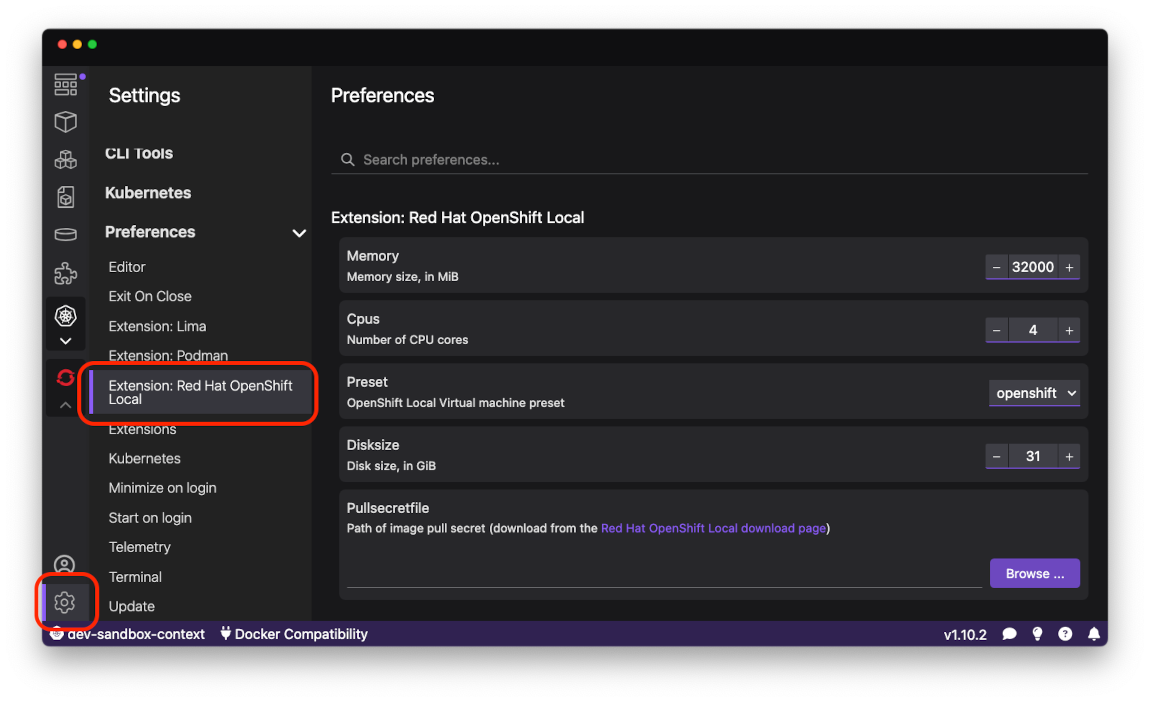Open the notifications bell icon
1150x702 pixels.
tap(1094, 634)
